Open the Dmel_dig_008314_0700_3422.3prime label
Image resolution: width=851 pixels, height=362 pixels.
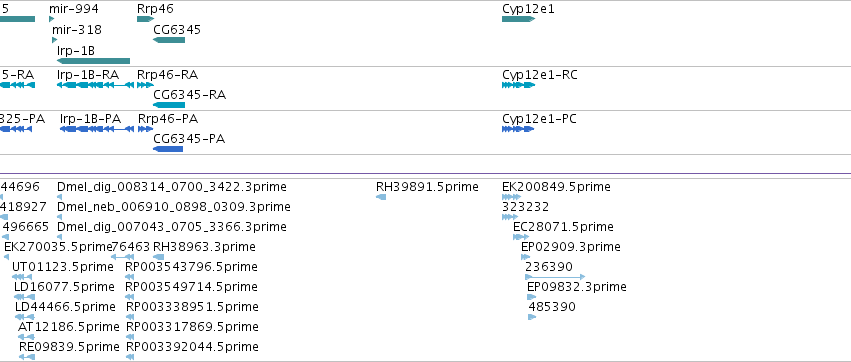coord(172,187)
